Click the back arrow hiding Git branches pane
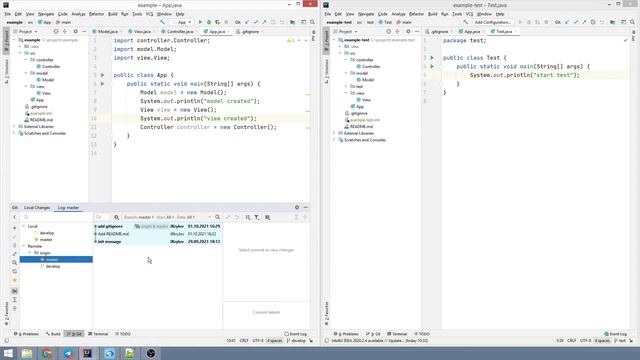Screen dimensions: 640x360 coord(15,218)
